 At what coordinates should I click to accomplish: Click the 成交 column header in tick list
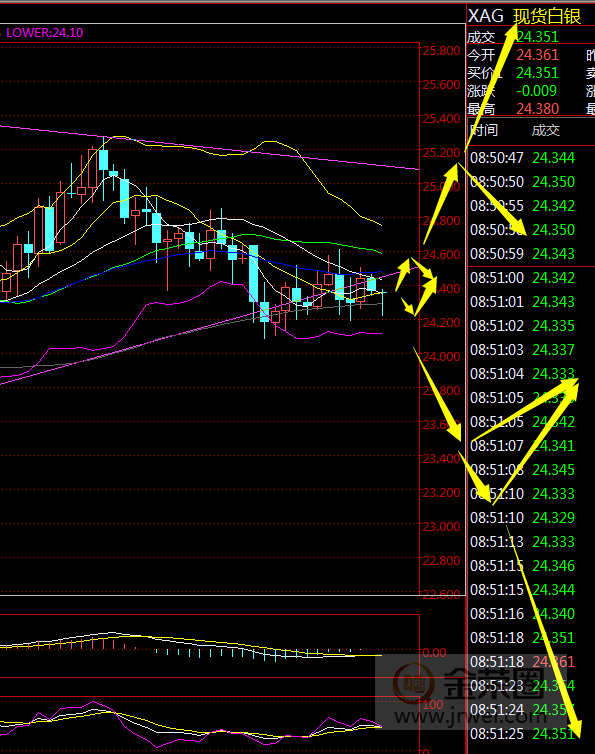tap(545, 130)
